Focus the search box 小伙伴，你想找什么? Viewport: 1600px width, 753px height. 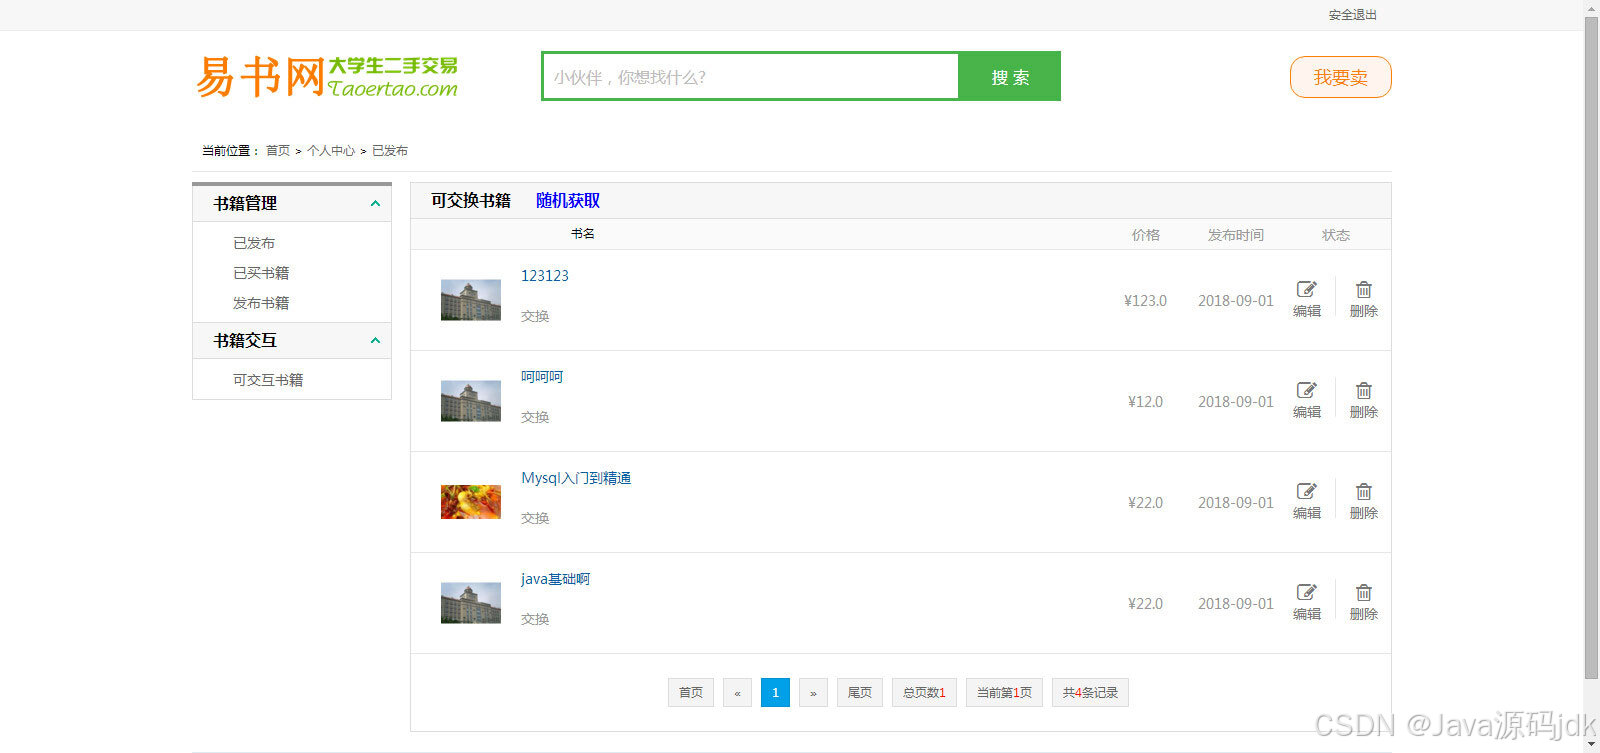tap(750, 77)
